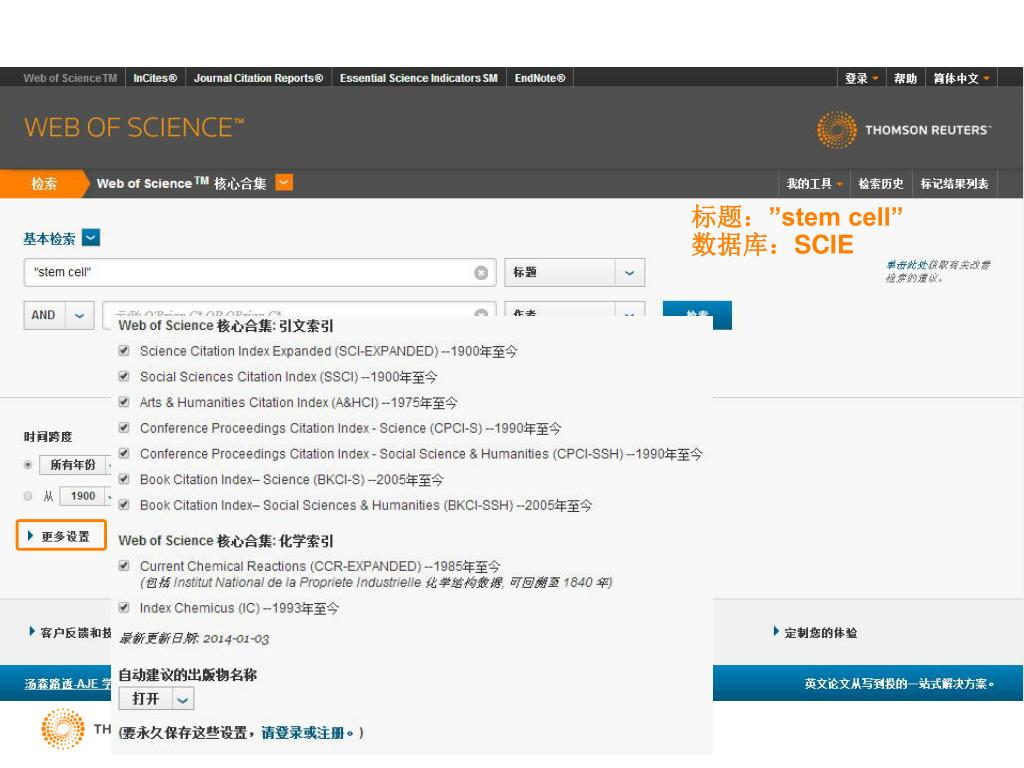Clear the "stem cell" search field
This screenshot has height=768, width=1024.
(x=481, y=272)
